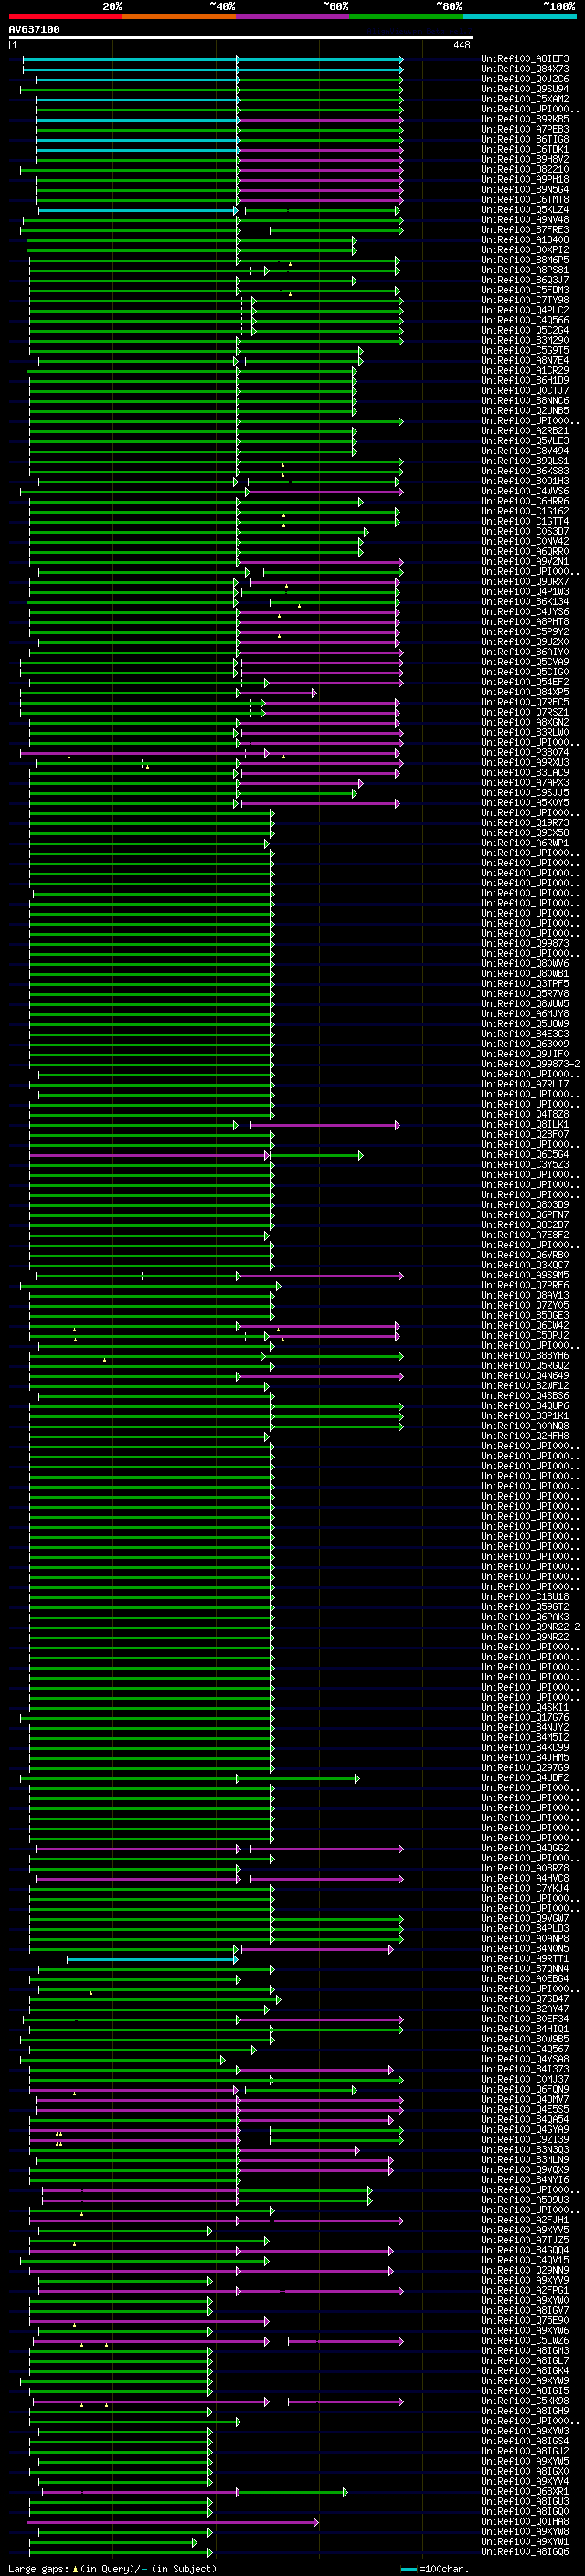Screen dimensions: 585x2576
Task: Select the UniRef100_A1D408 label
Action: 525,240
